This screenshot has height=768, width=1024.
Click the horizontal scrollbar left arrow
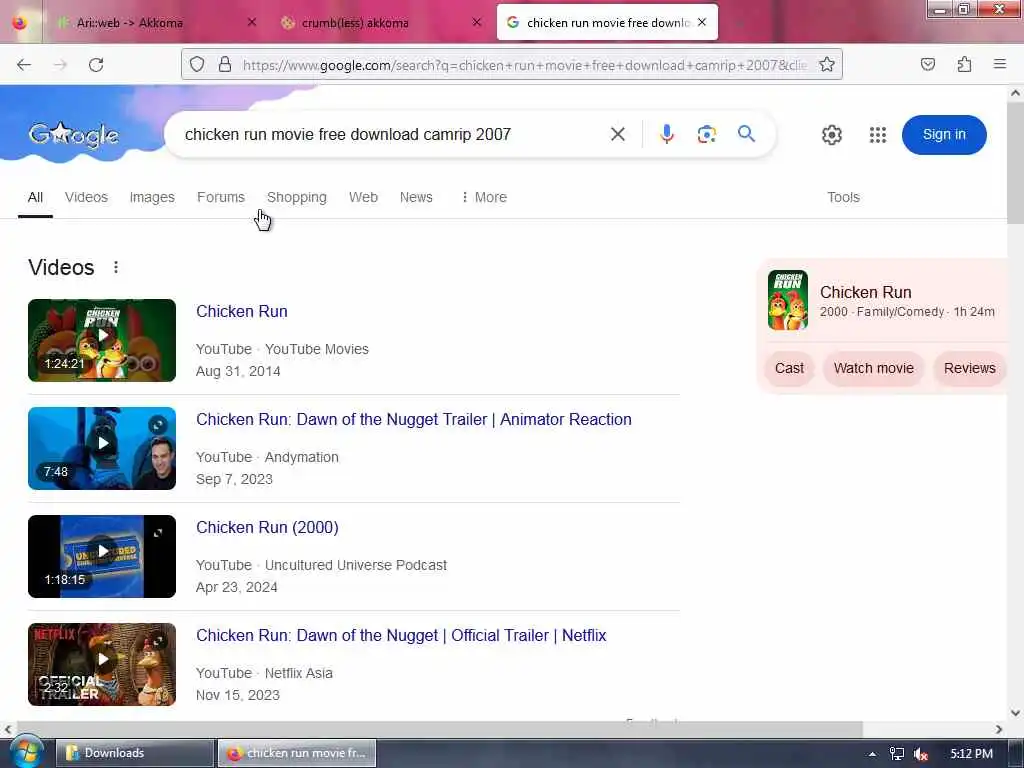point(8,729)
